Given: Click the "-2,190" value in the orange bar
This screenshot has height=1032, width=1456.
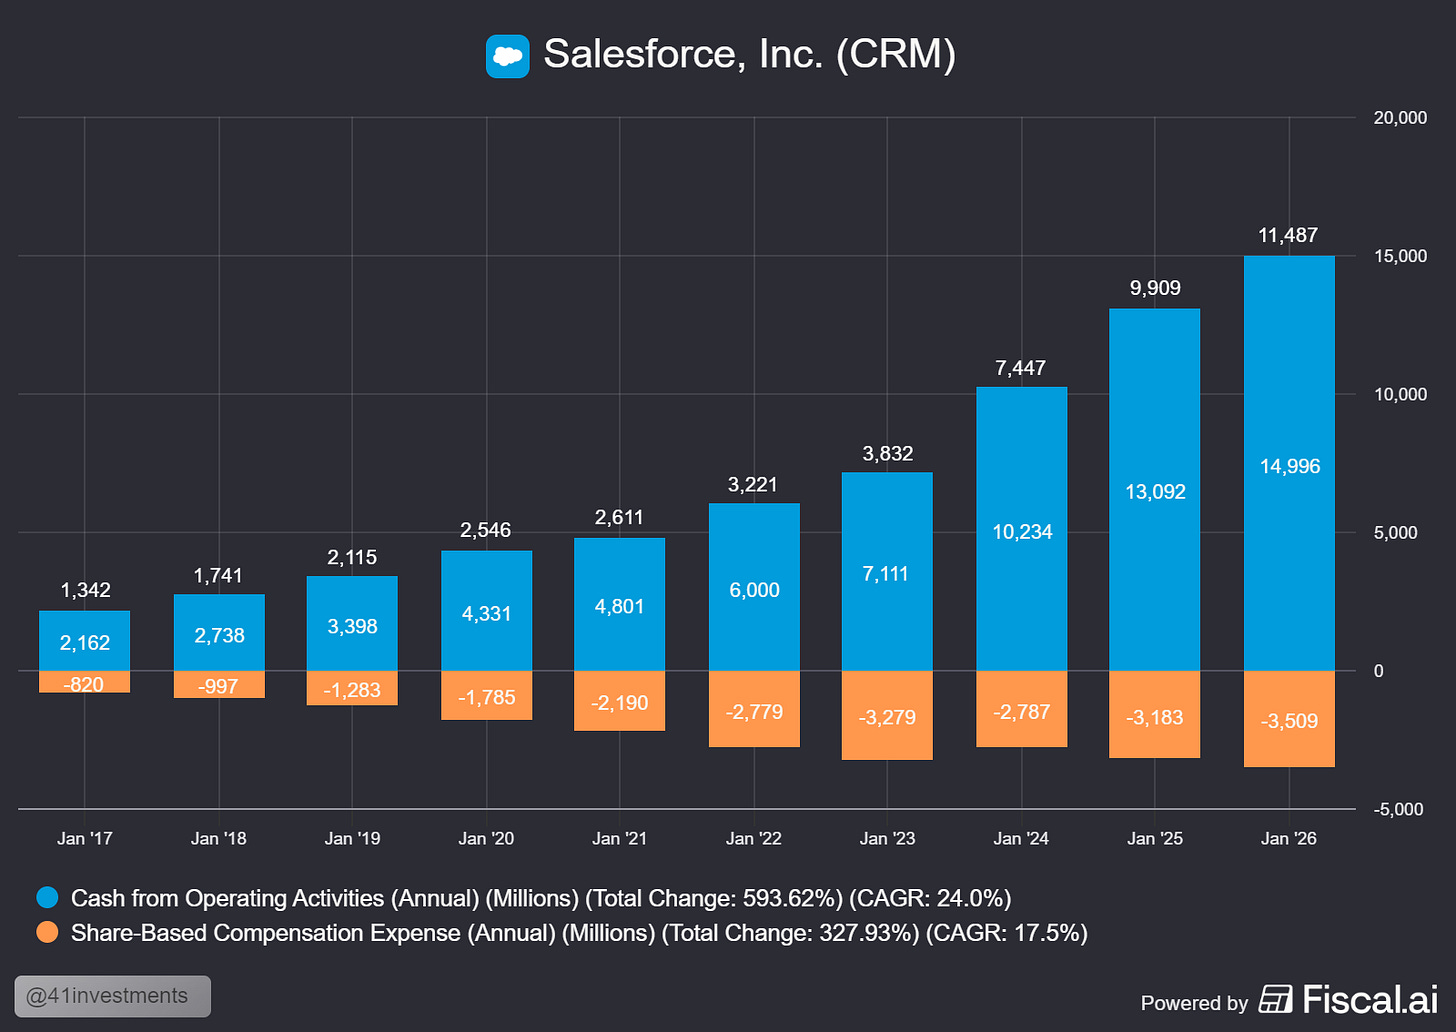Looking at the screenshot, I should pos(619,703).
